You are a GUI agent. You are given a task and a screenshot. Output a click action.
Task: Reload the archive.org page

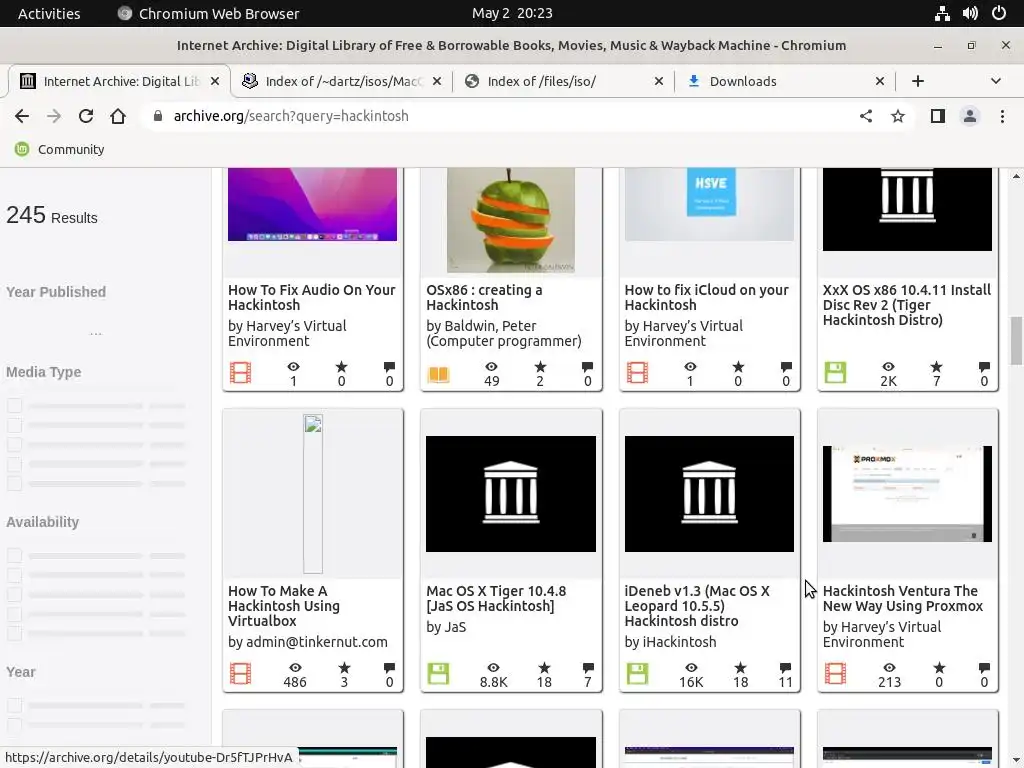coord(86,116)
